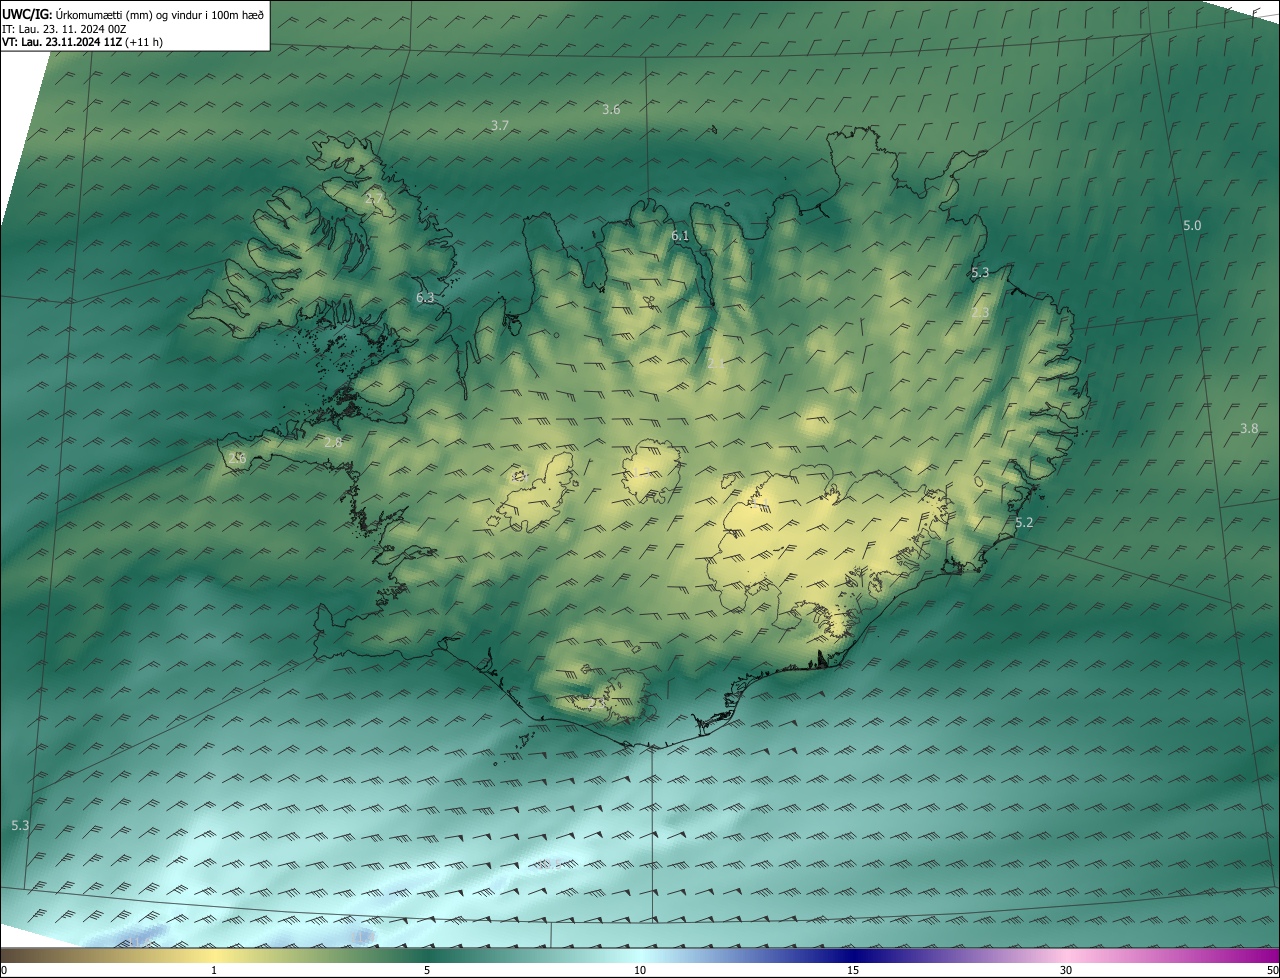Image resolution: width=1280 pixels, height=978 pixels.
Task: Click the 5.0 value label over the sea
Action: [x=1192, y=225]
